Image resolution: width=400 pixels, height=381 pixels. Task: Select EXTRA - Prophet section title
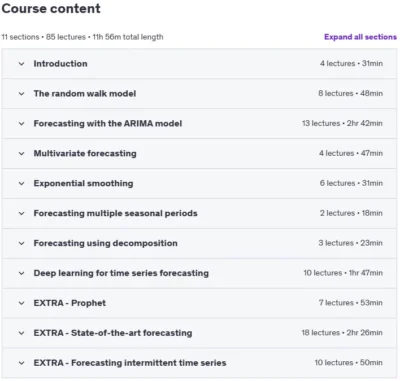click(70, 303)
